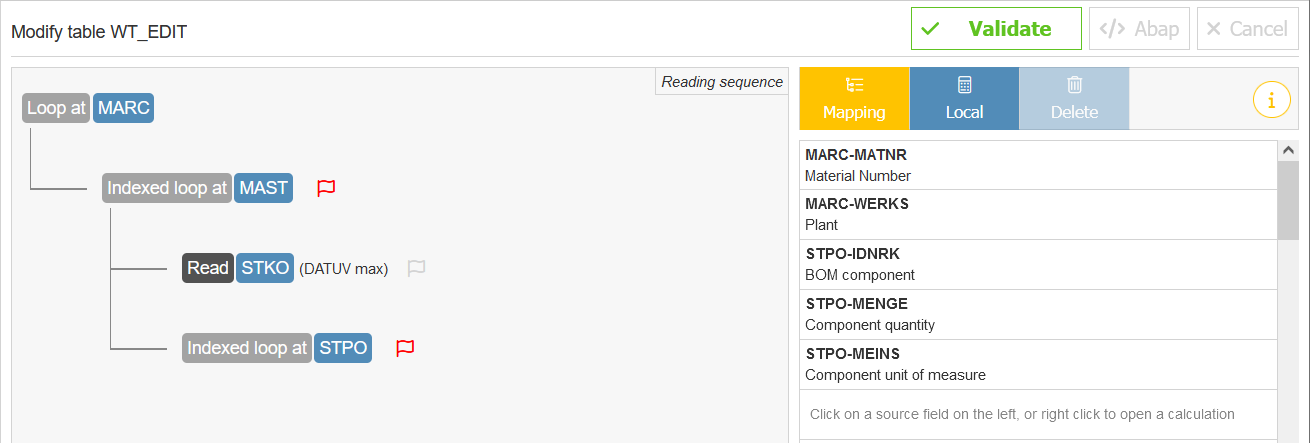Click the Delete trash icon
The image size is (1310, 443).
[1074, 86]
